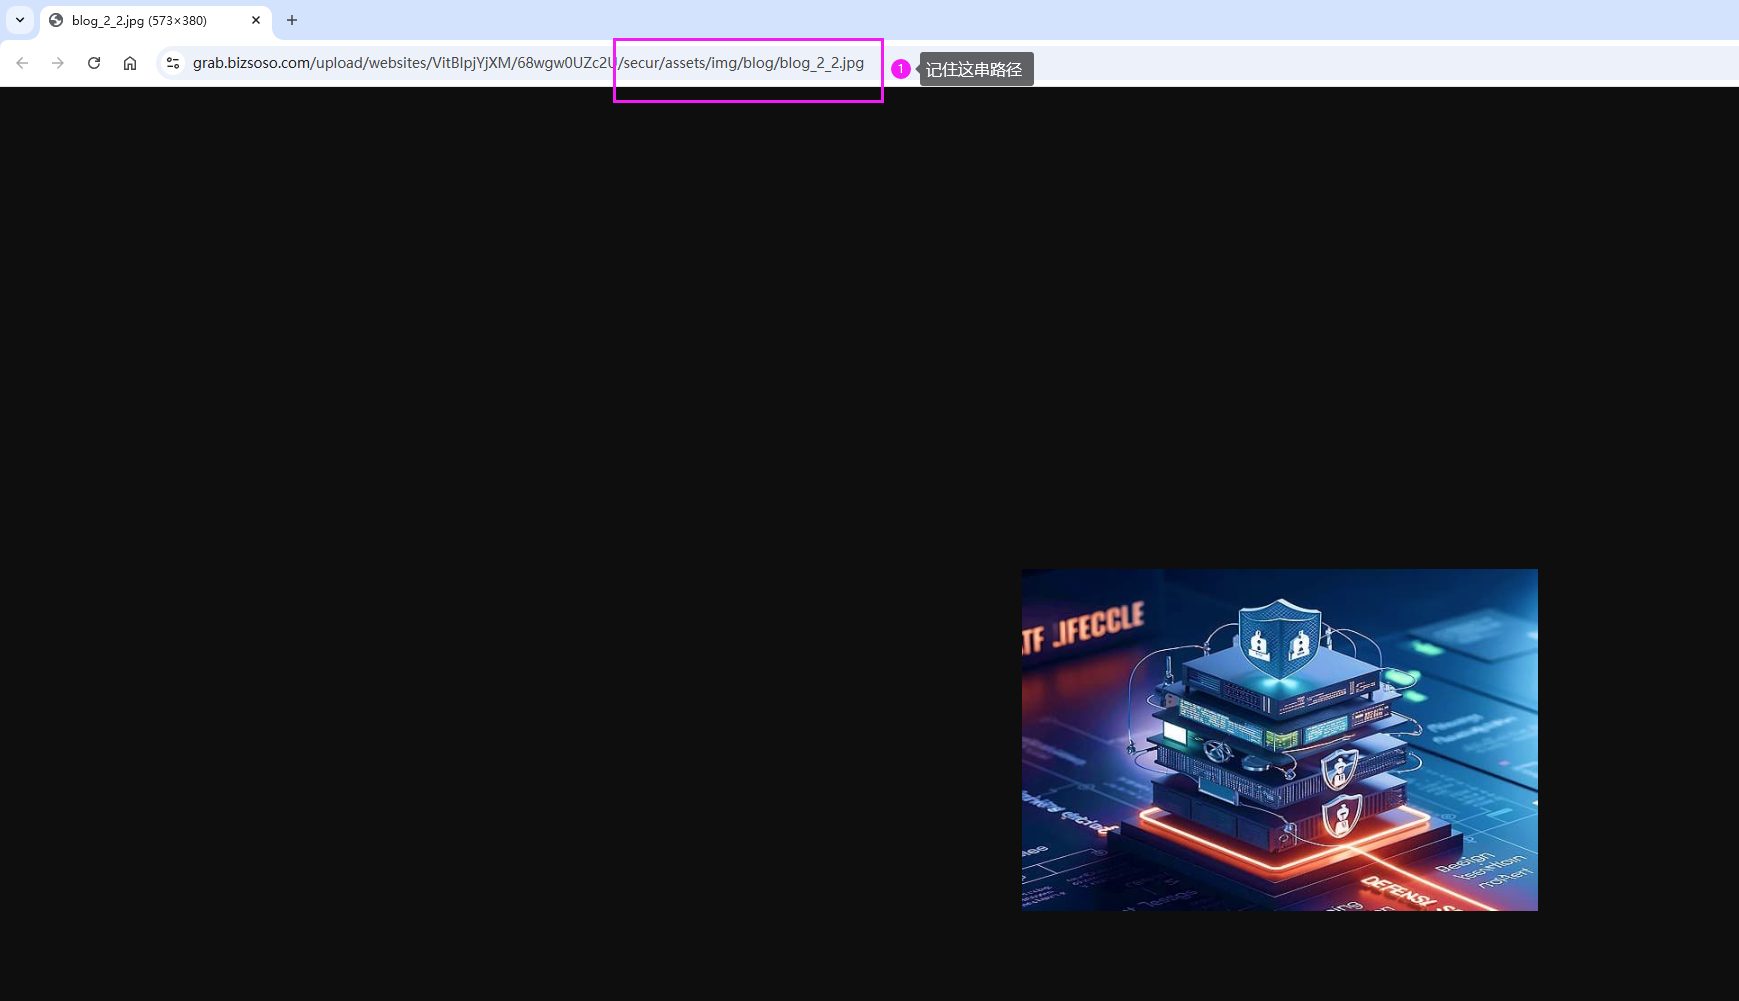Close the blog_2_2.jpg tab
The height and width of the screenshot is (1001, 1739).
tap(256, 20)
